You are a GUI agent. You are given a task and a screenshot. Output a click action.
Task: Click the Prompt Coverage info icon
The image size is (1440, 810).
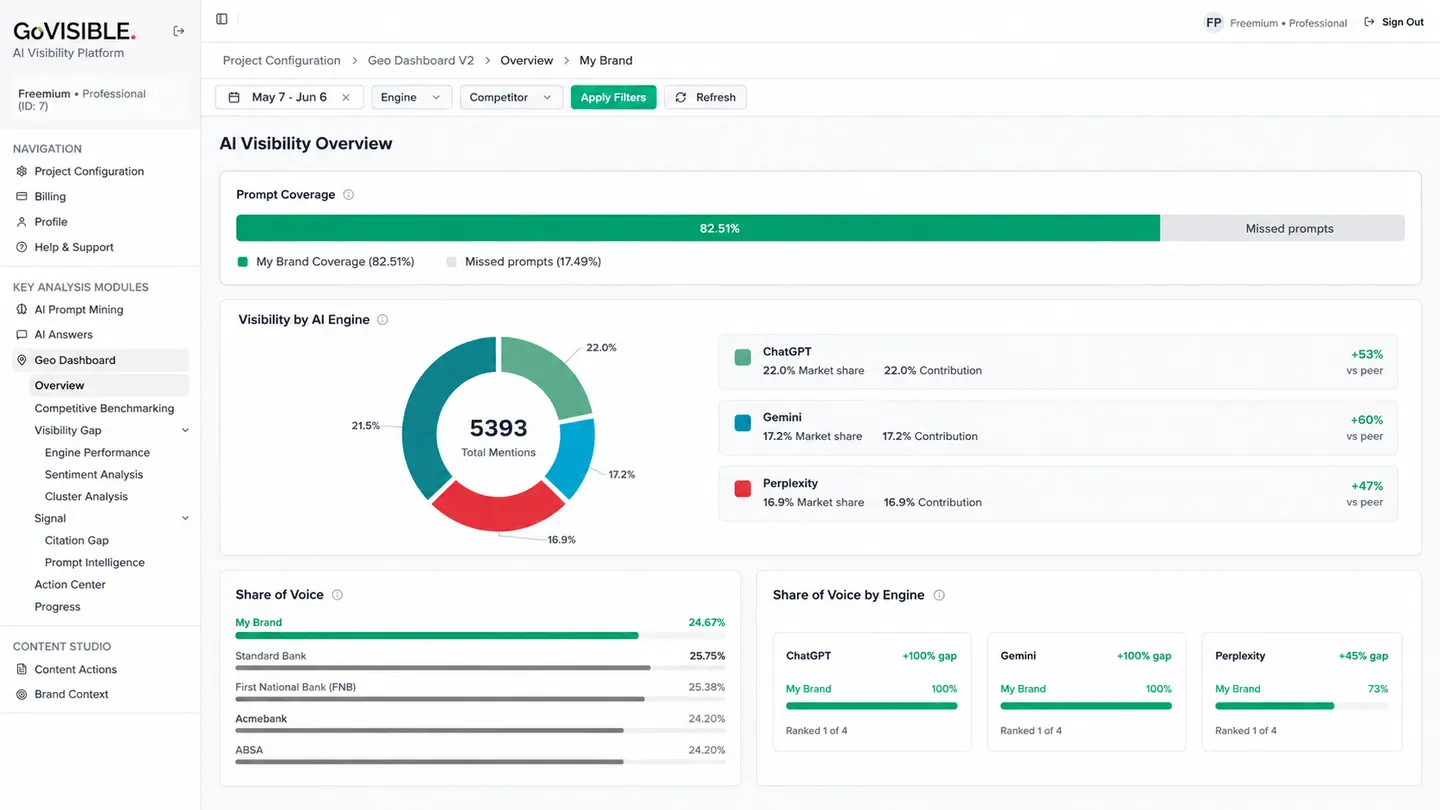point(348,194)
